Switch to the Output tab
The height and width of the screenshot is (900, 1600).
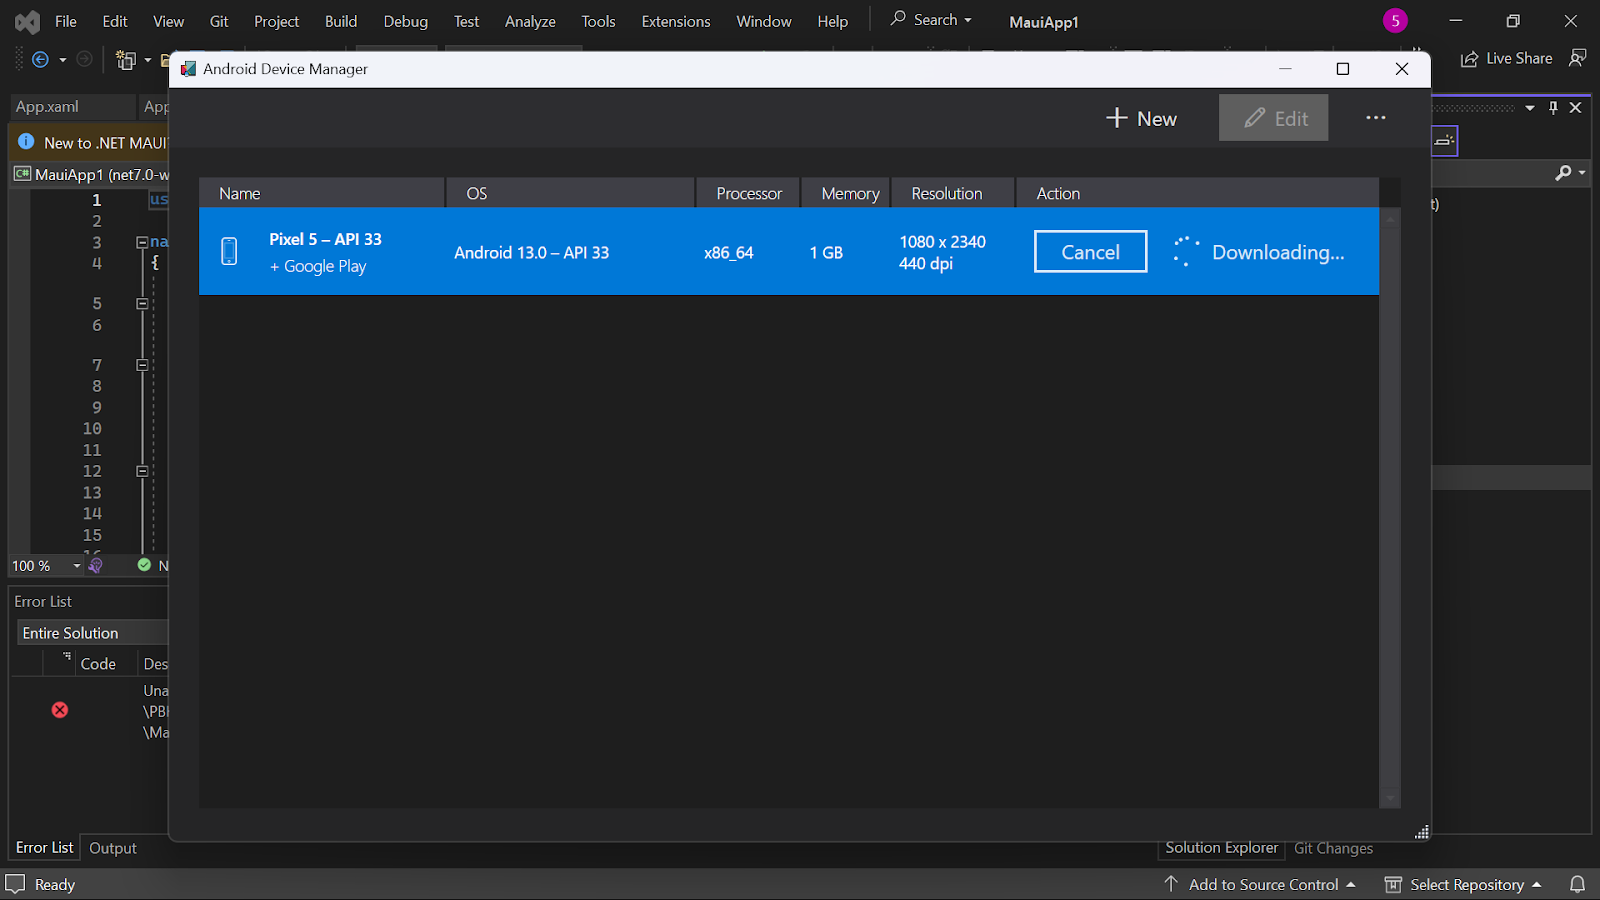[113, 848]
